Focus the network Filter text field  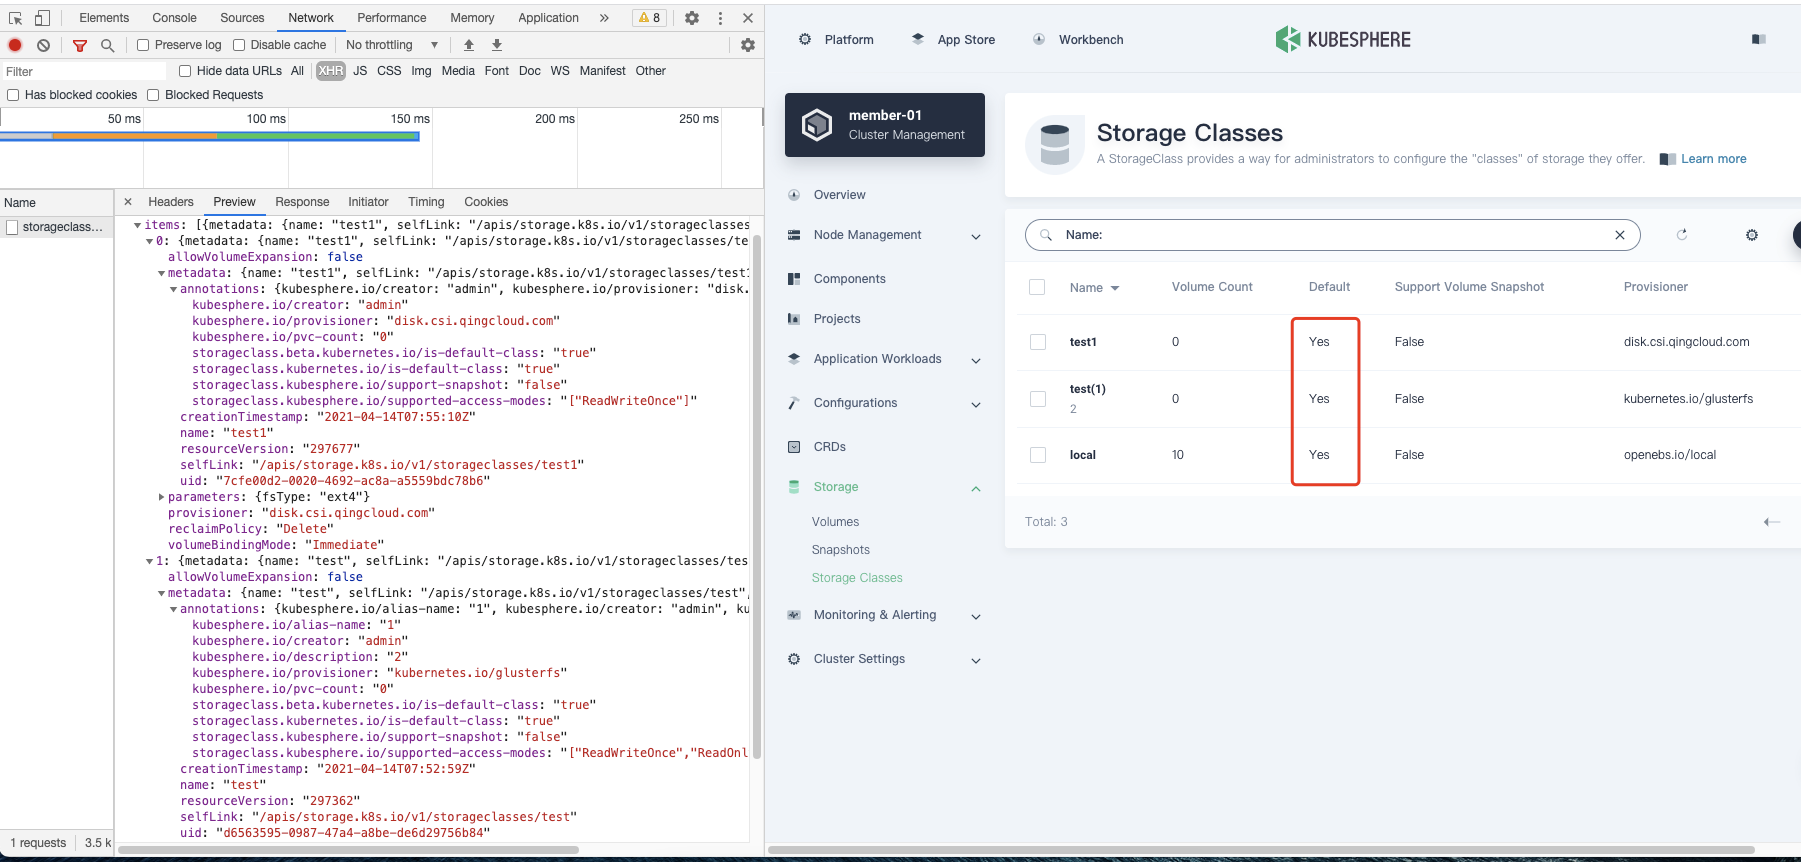pos(84,72)
